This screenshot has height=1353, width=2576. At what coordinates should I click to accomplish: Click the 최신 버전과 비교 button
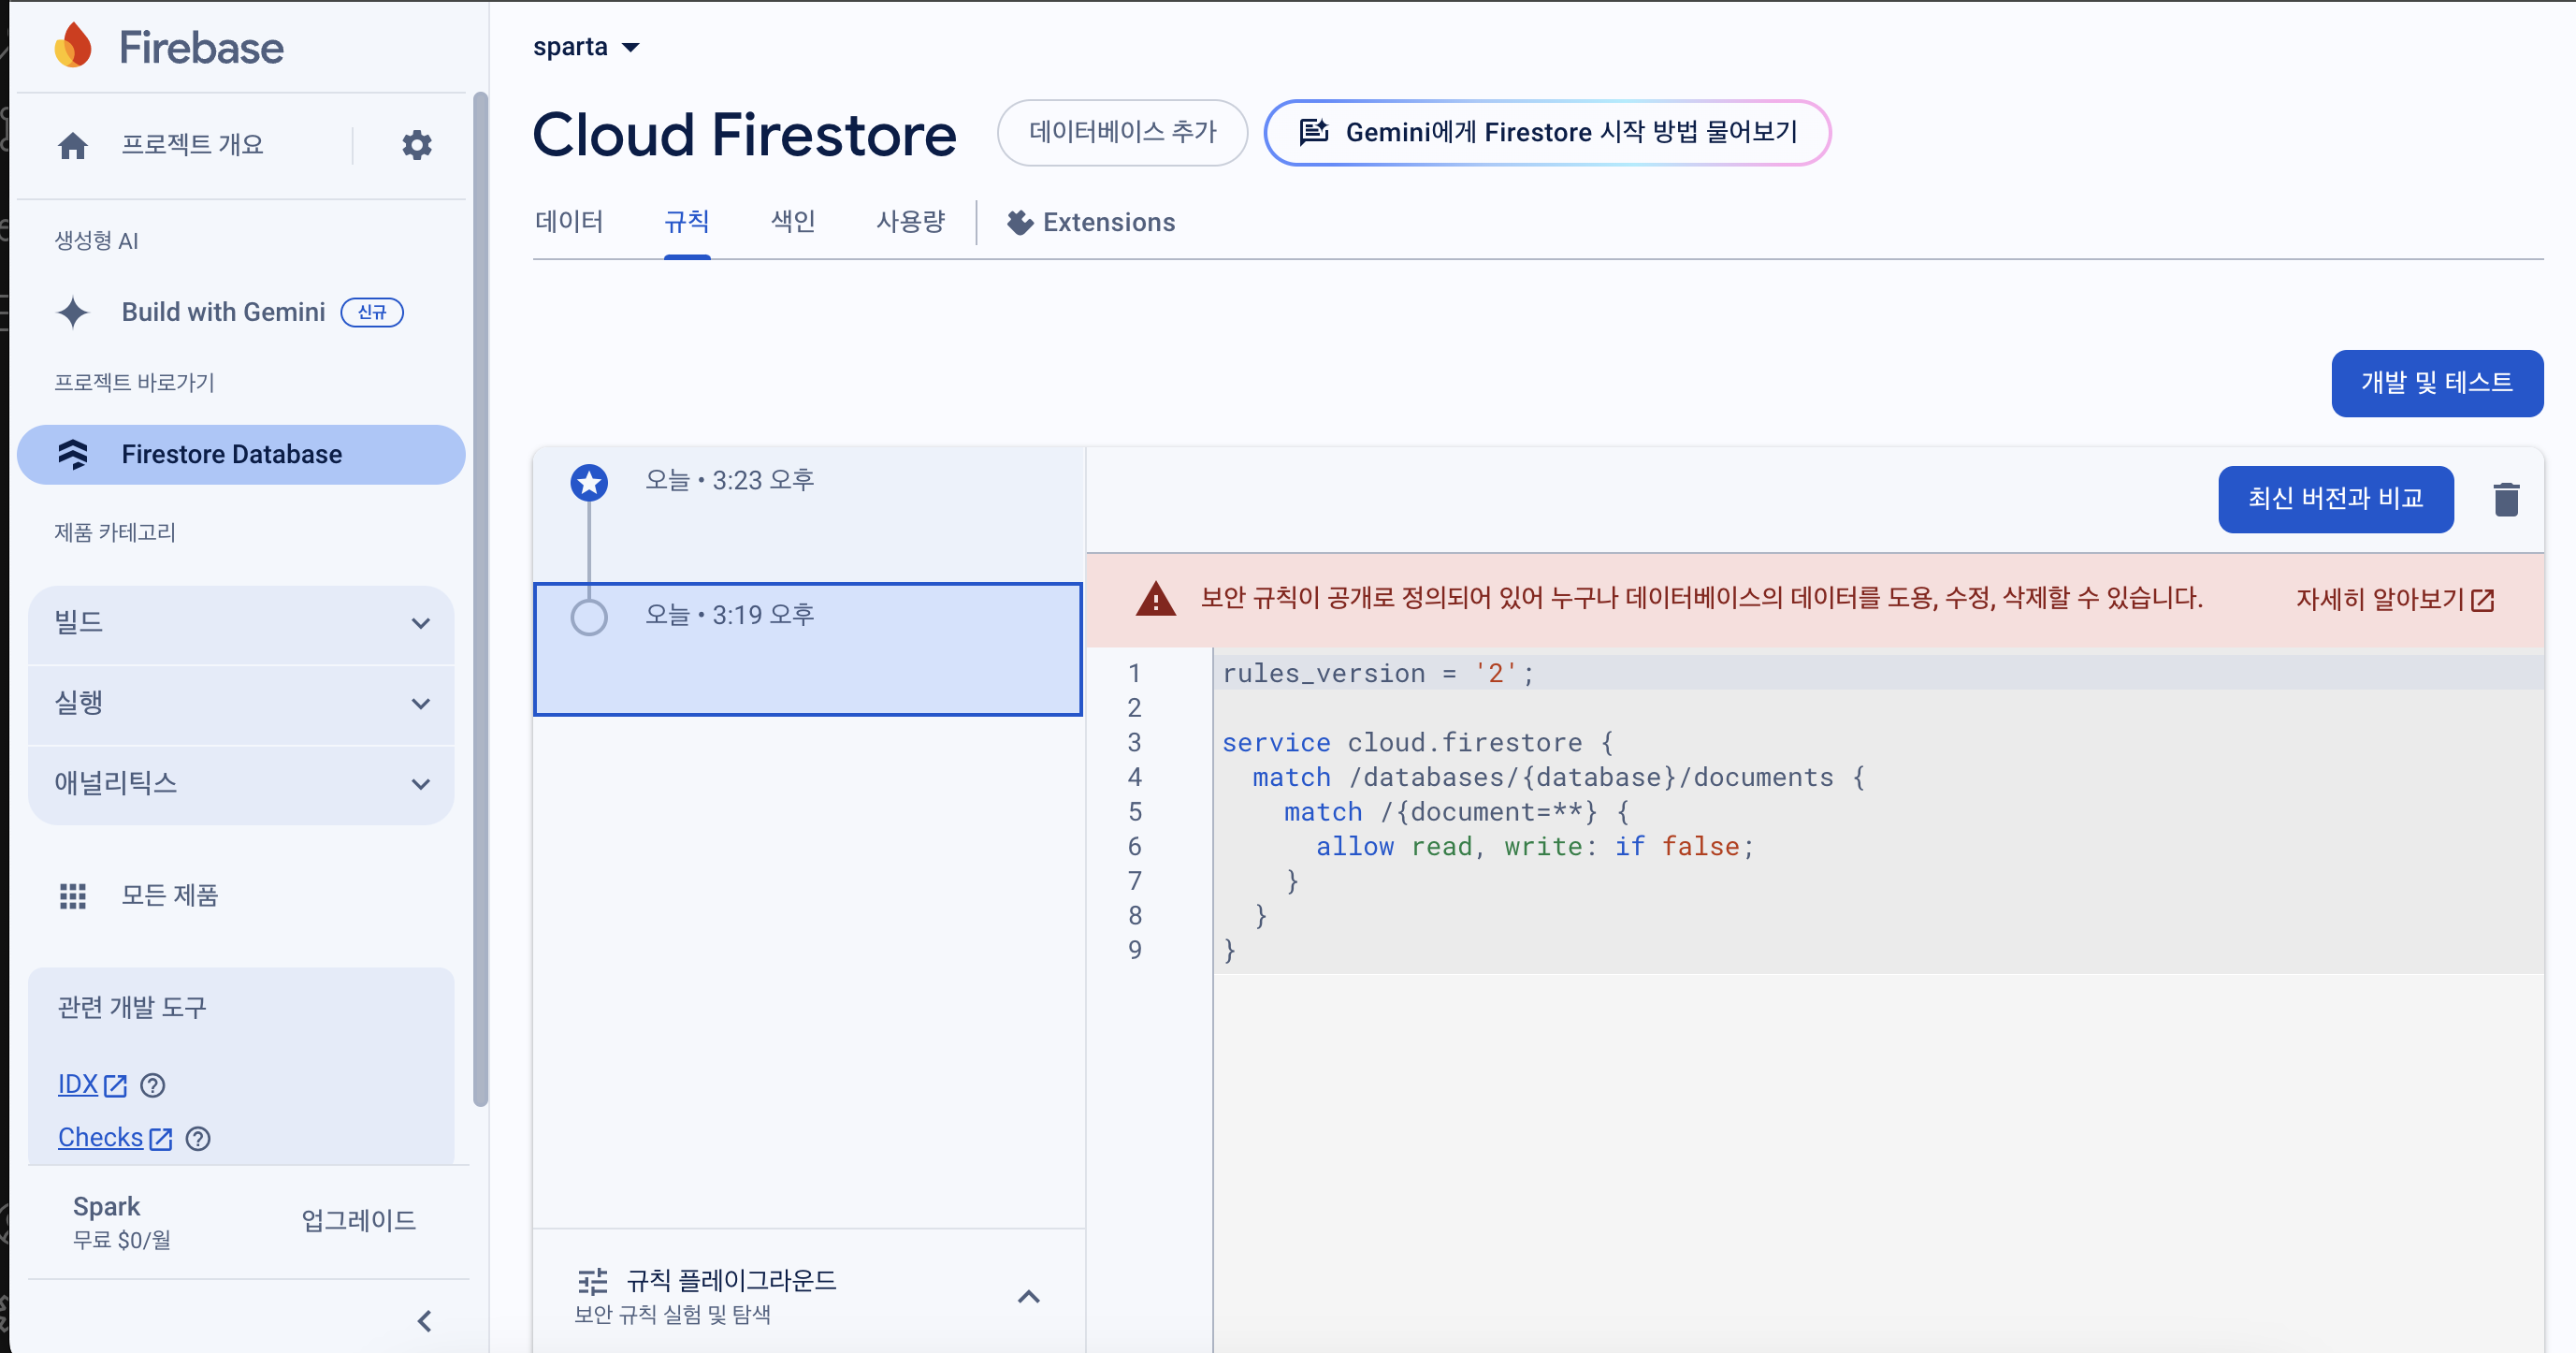pos(2335,499)
